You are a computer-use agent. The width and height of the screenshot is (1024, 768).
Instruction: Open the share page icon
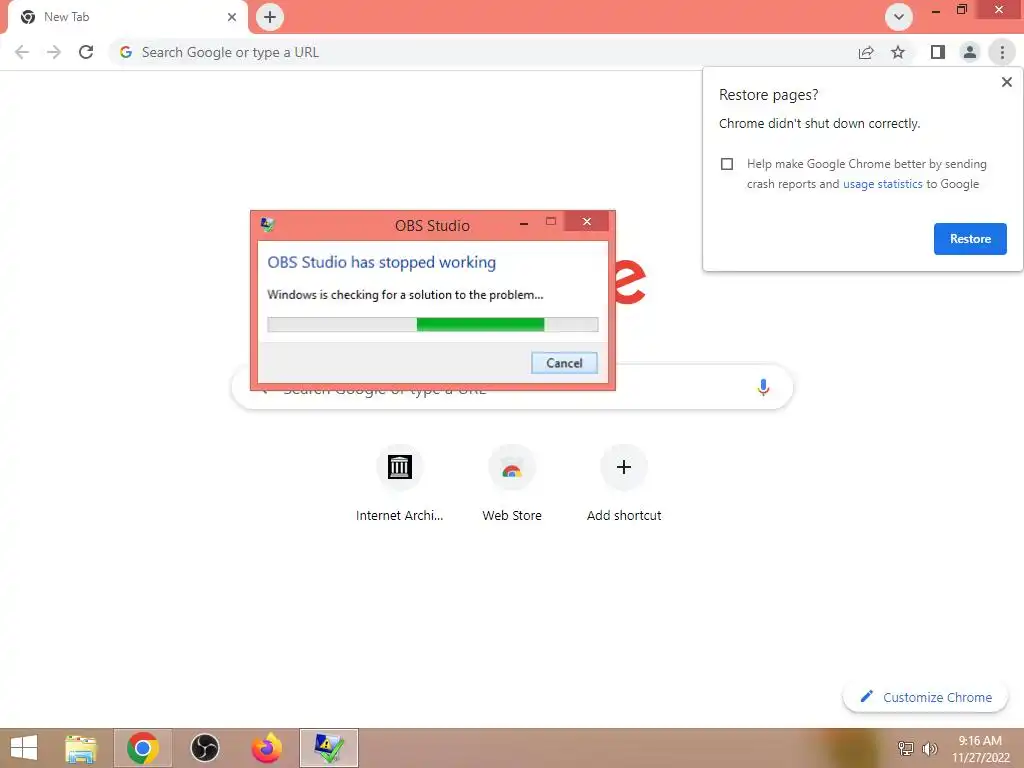(866, 52)
